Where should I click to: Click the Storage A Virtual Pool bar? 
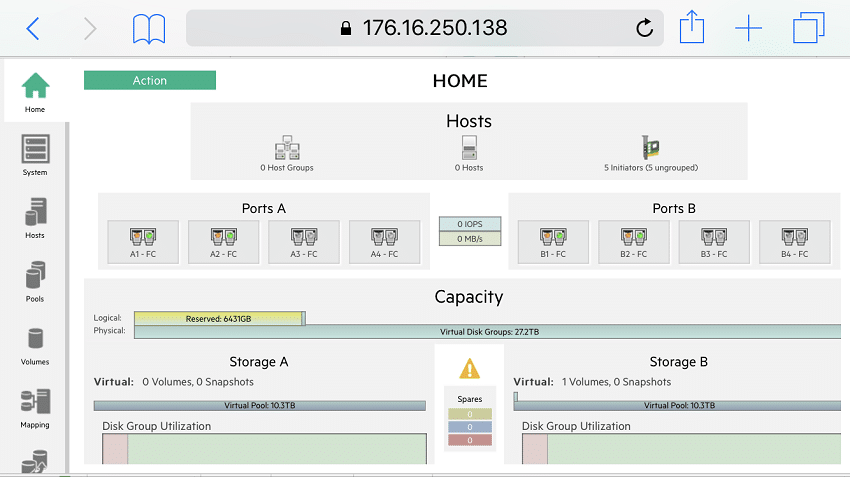tap(260, 405)
